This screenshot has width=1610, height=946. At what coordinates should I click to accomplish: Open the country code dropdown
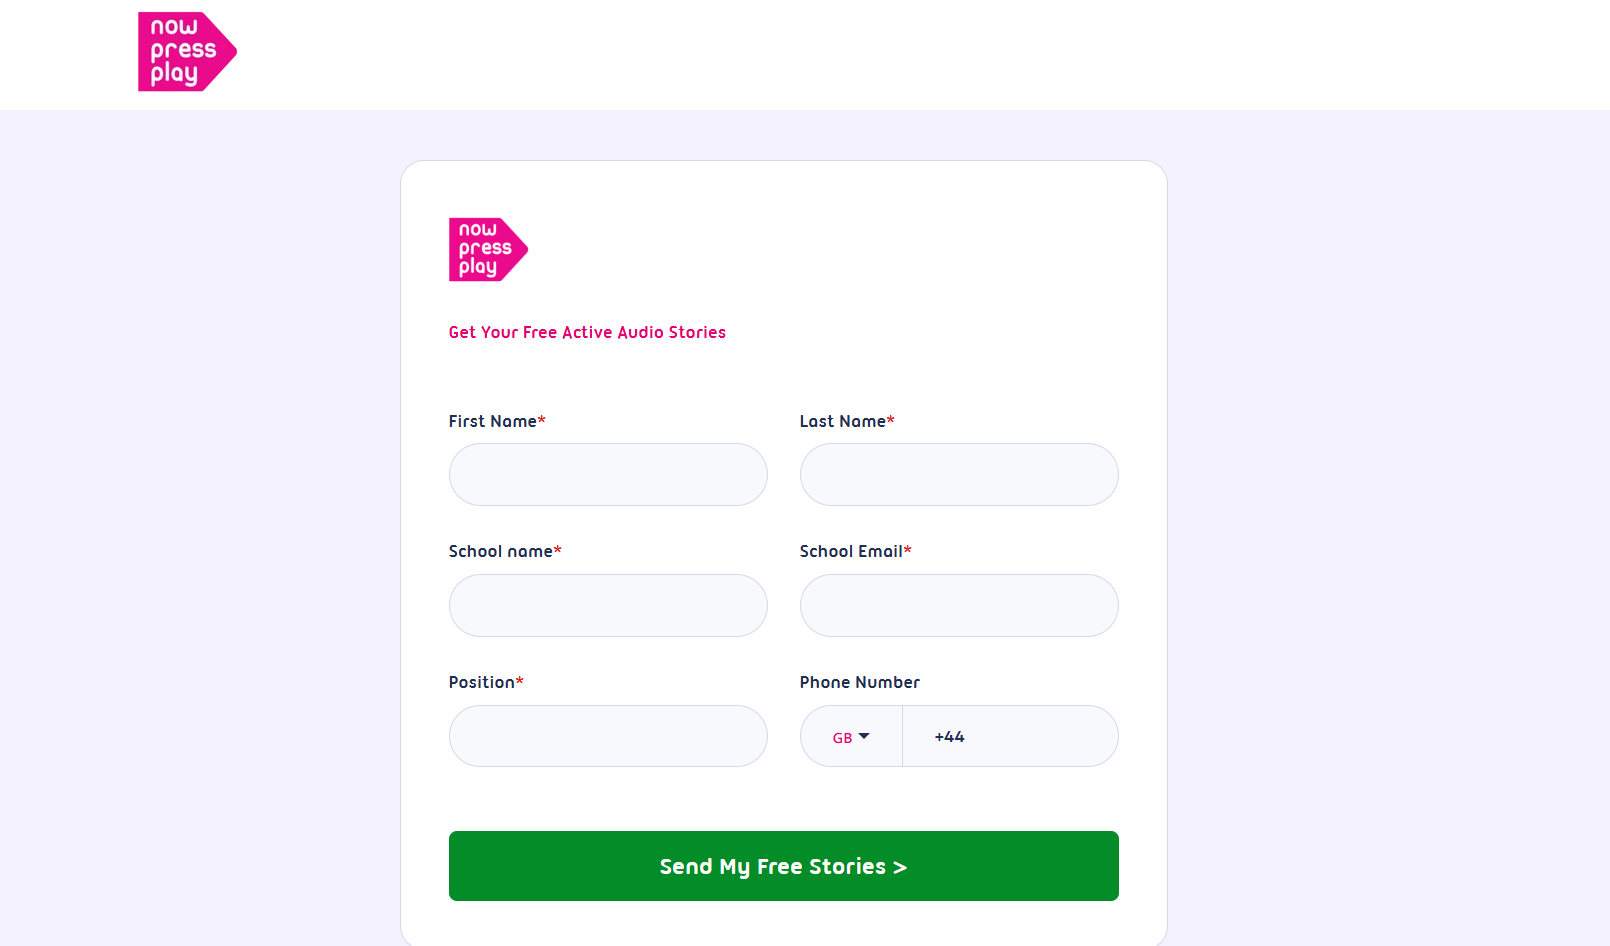(851, 737)
